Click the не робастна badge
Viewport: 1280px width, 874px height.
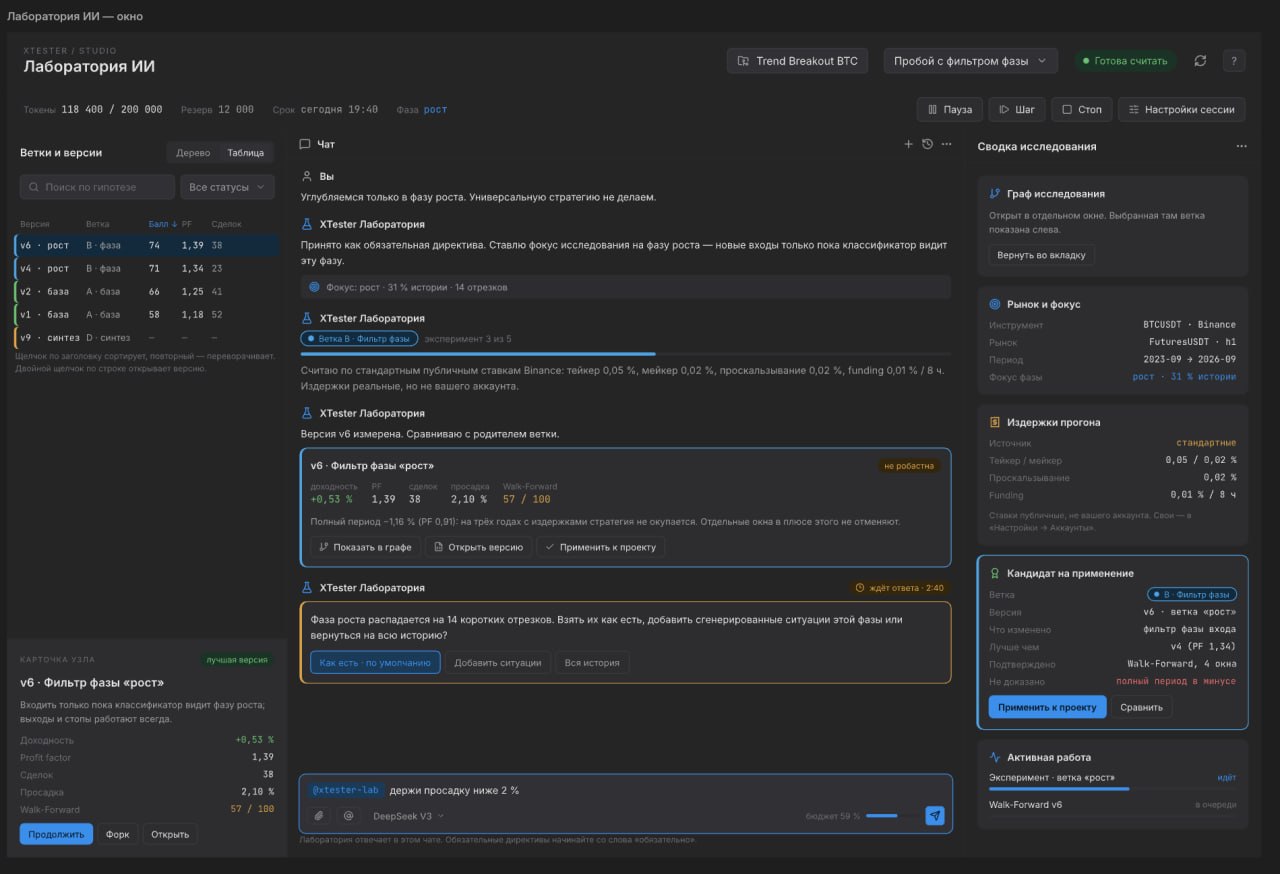pyautogui.click(x=908, y=466)
